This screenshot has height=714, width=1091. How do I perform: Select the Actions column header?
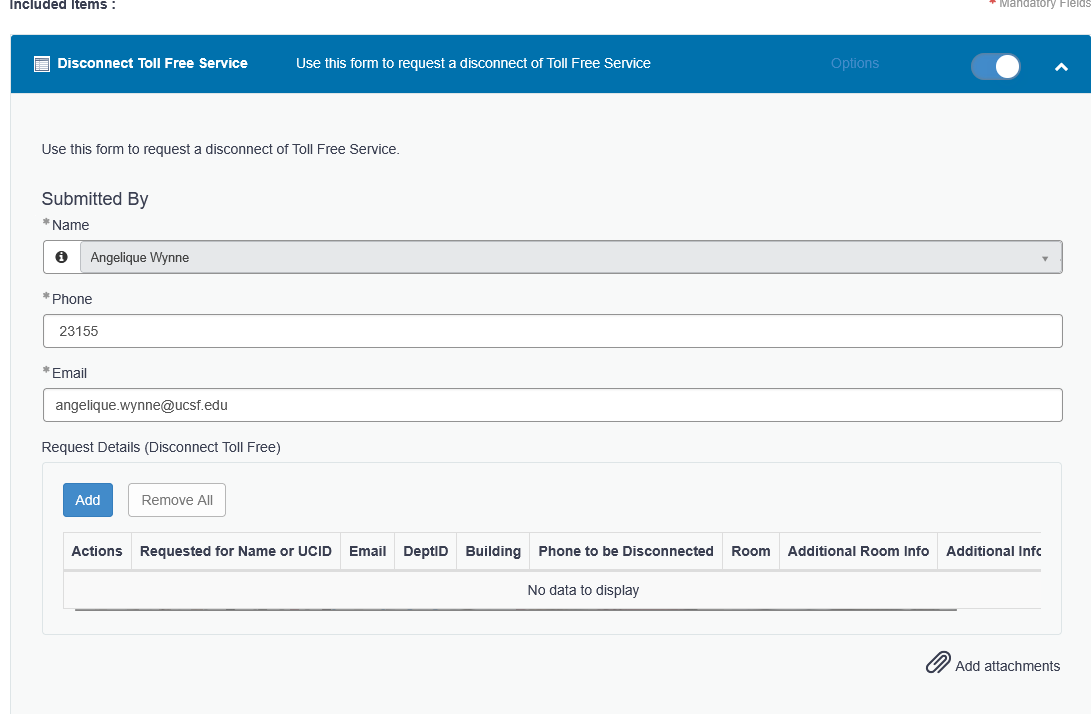coord(97,551)
